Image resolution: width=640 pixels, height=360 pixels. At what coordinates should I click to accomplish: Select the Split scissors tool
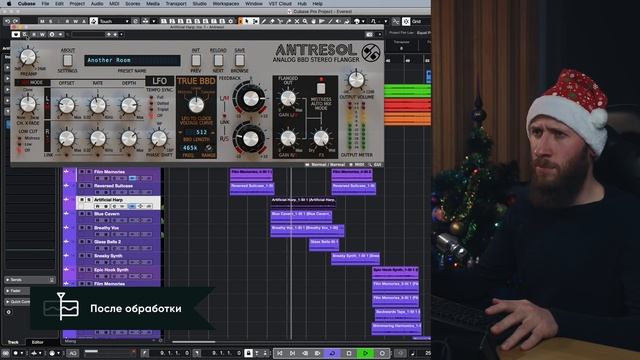point(280,21)
